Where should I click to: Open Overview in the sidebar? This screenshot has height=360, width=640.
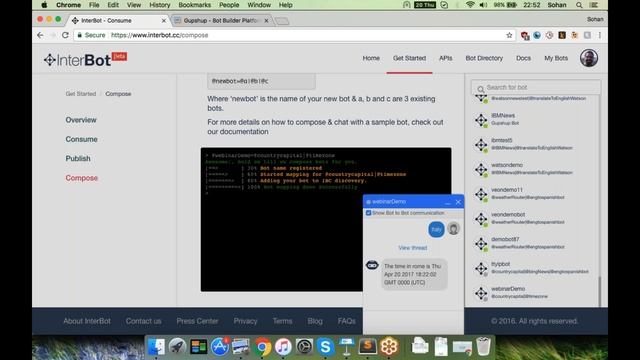(x=81, y=120)
